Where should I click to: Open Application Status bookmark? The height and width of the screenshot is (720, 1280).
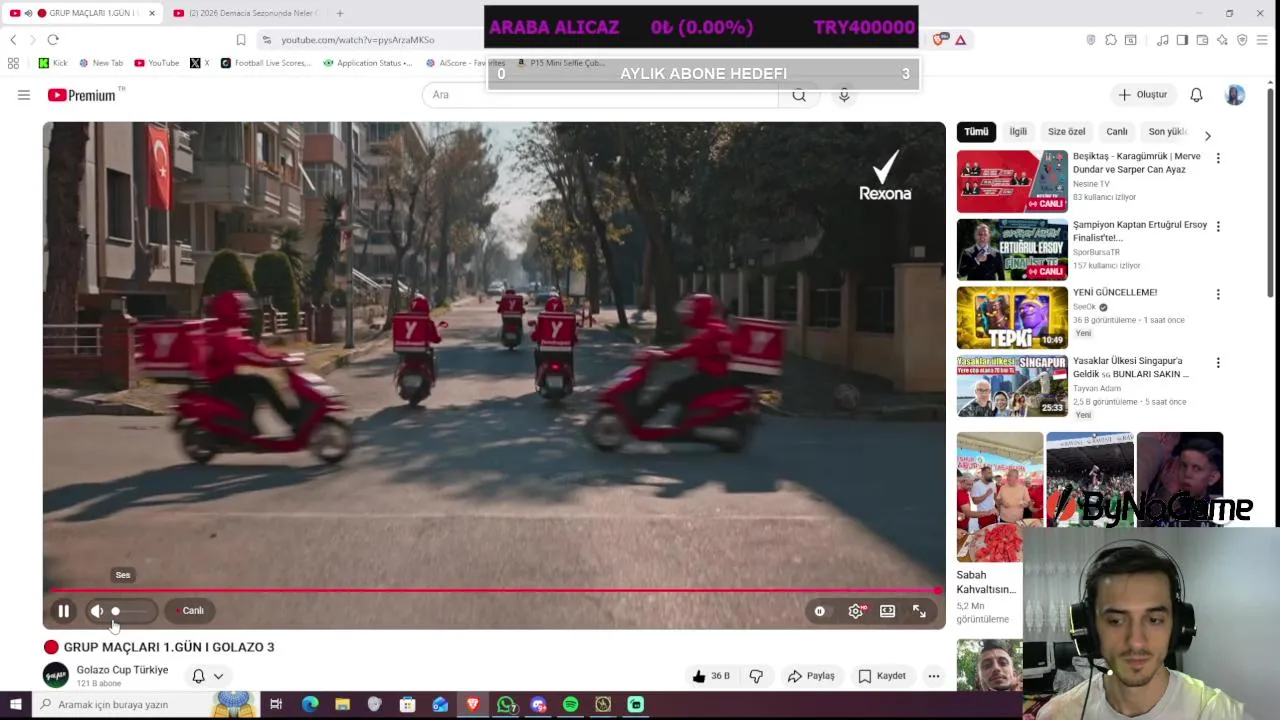(367, 63)
